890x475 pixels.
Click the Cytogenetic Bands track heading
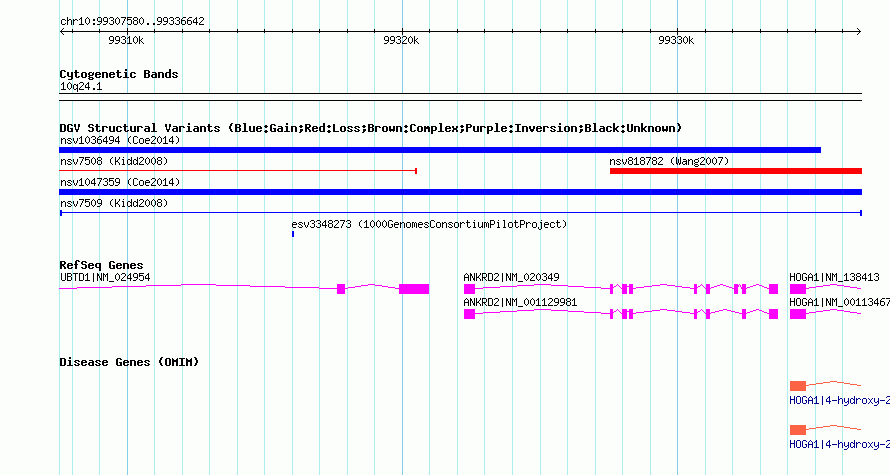[119, 74]
